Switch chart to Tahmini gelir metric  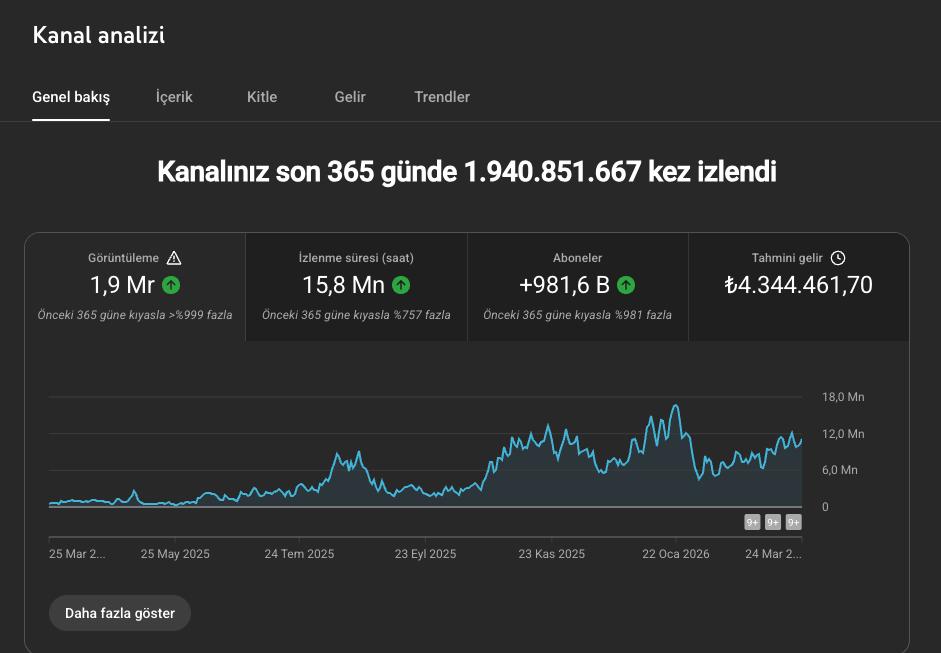pos(799,287)
